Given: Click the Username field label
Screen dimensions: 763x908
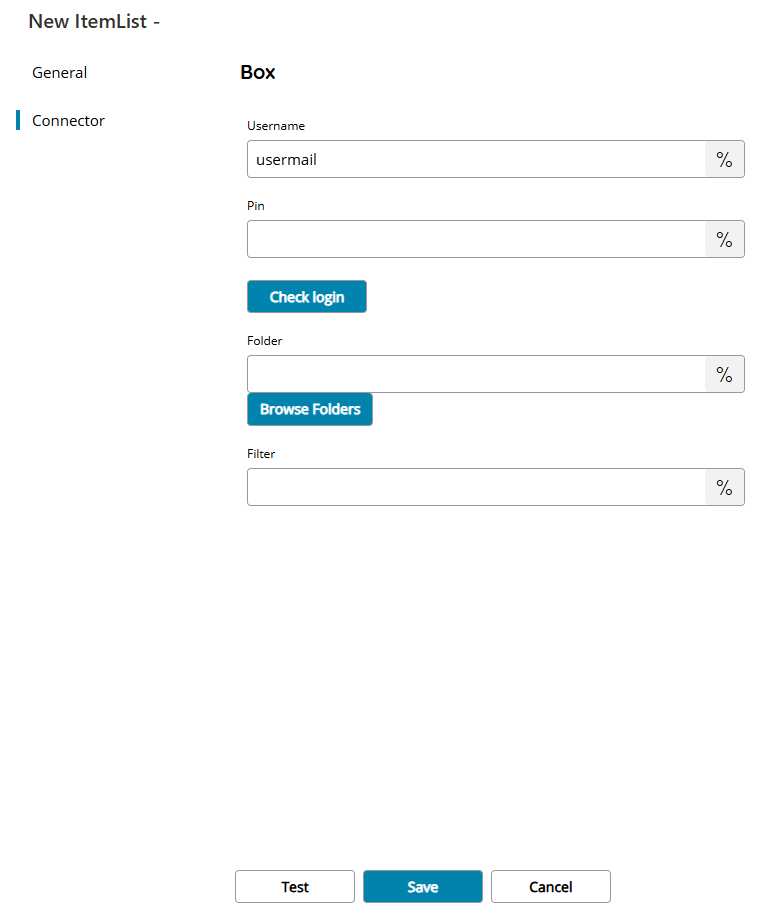Looking at the screenshot, I should [276, 126].
